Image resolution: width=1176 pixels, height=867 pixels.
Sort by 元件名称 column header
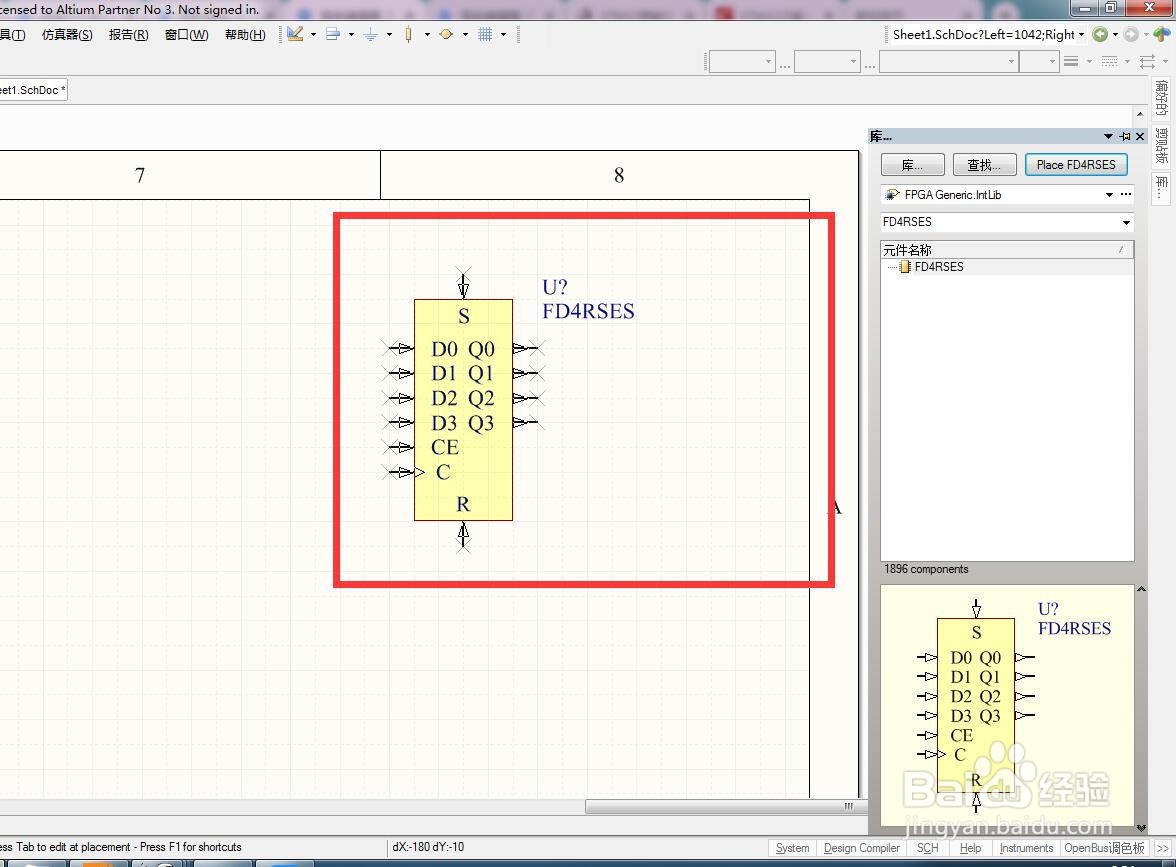pyautogui.click(x=1007, y=250)
